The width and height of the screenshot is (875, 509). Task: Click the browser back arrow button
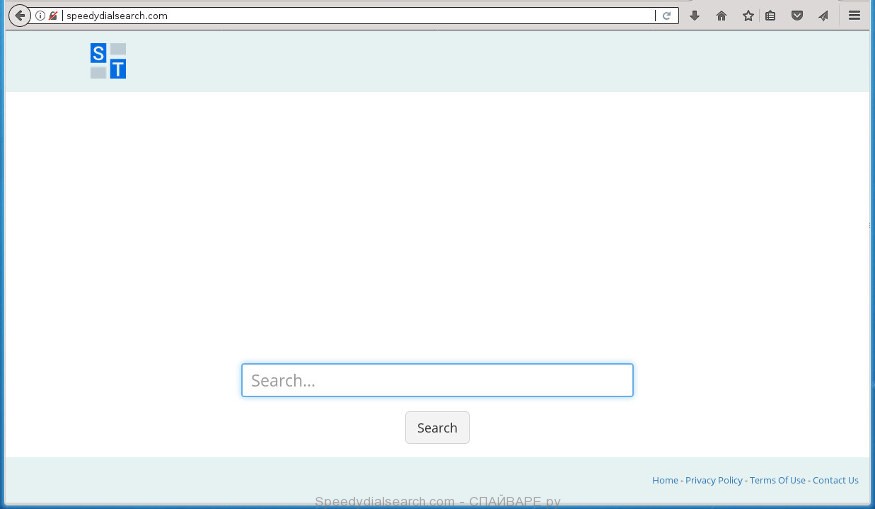pos(18,15)
